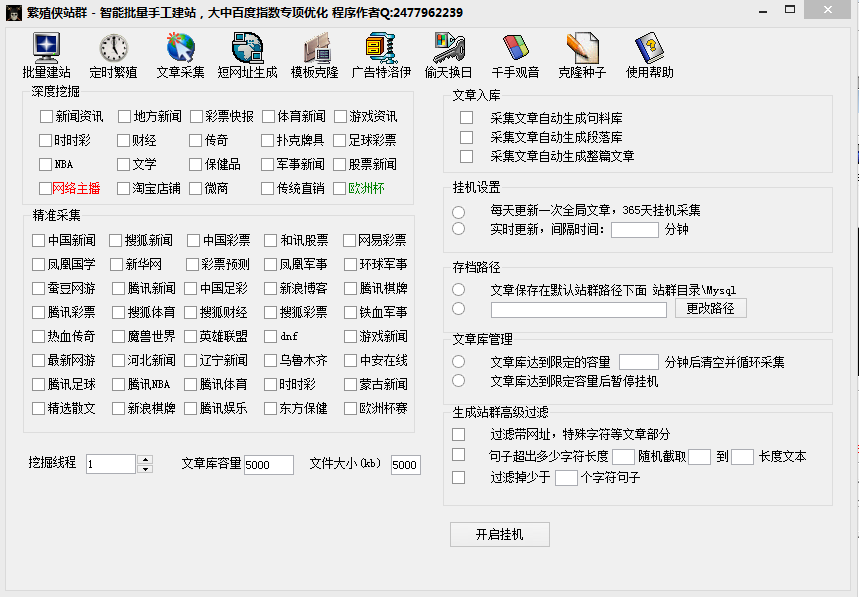The image size is (859, 597).
Task: Click the 随机截取 start value field
Action: click(x=699, y=456)
